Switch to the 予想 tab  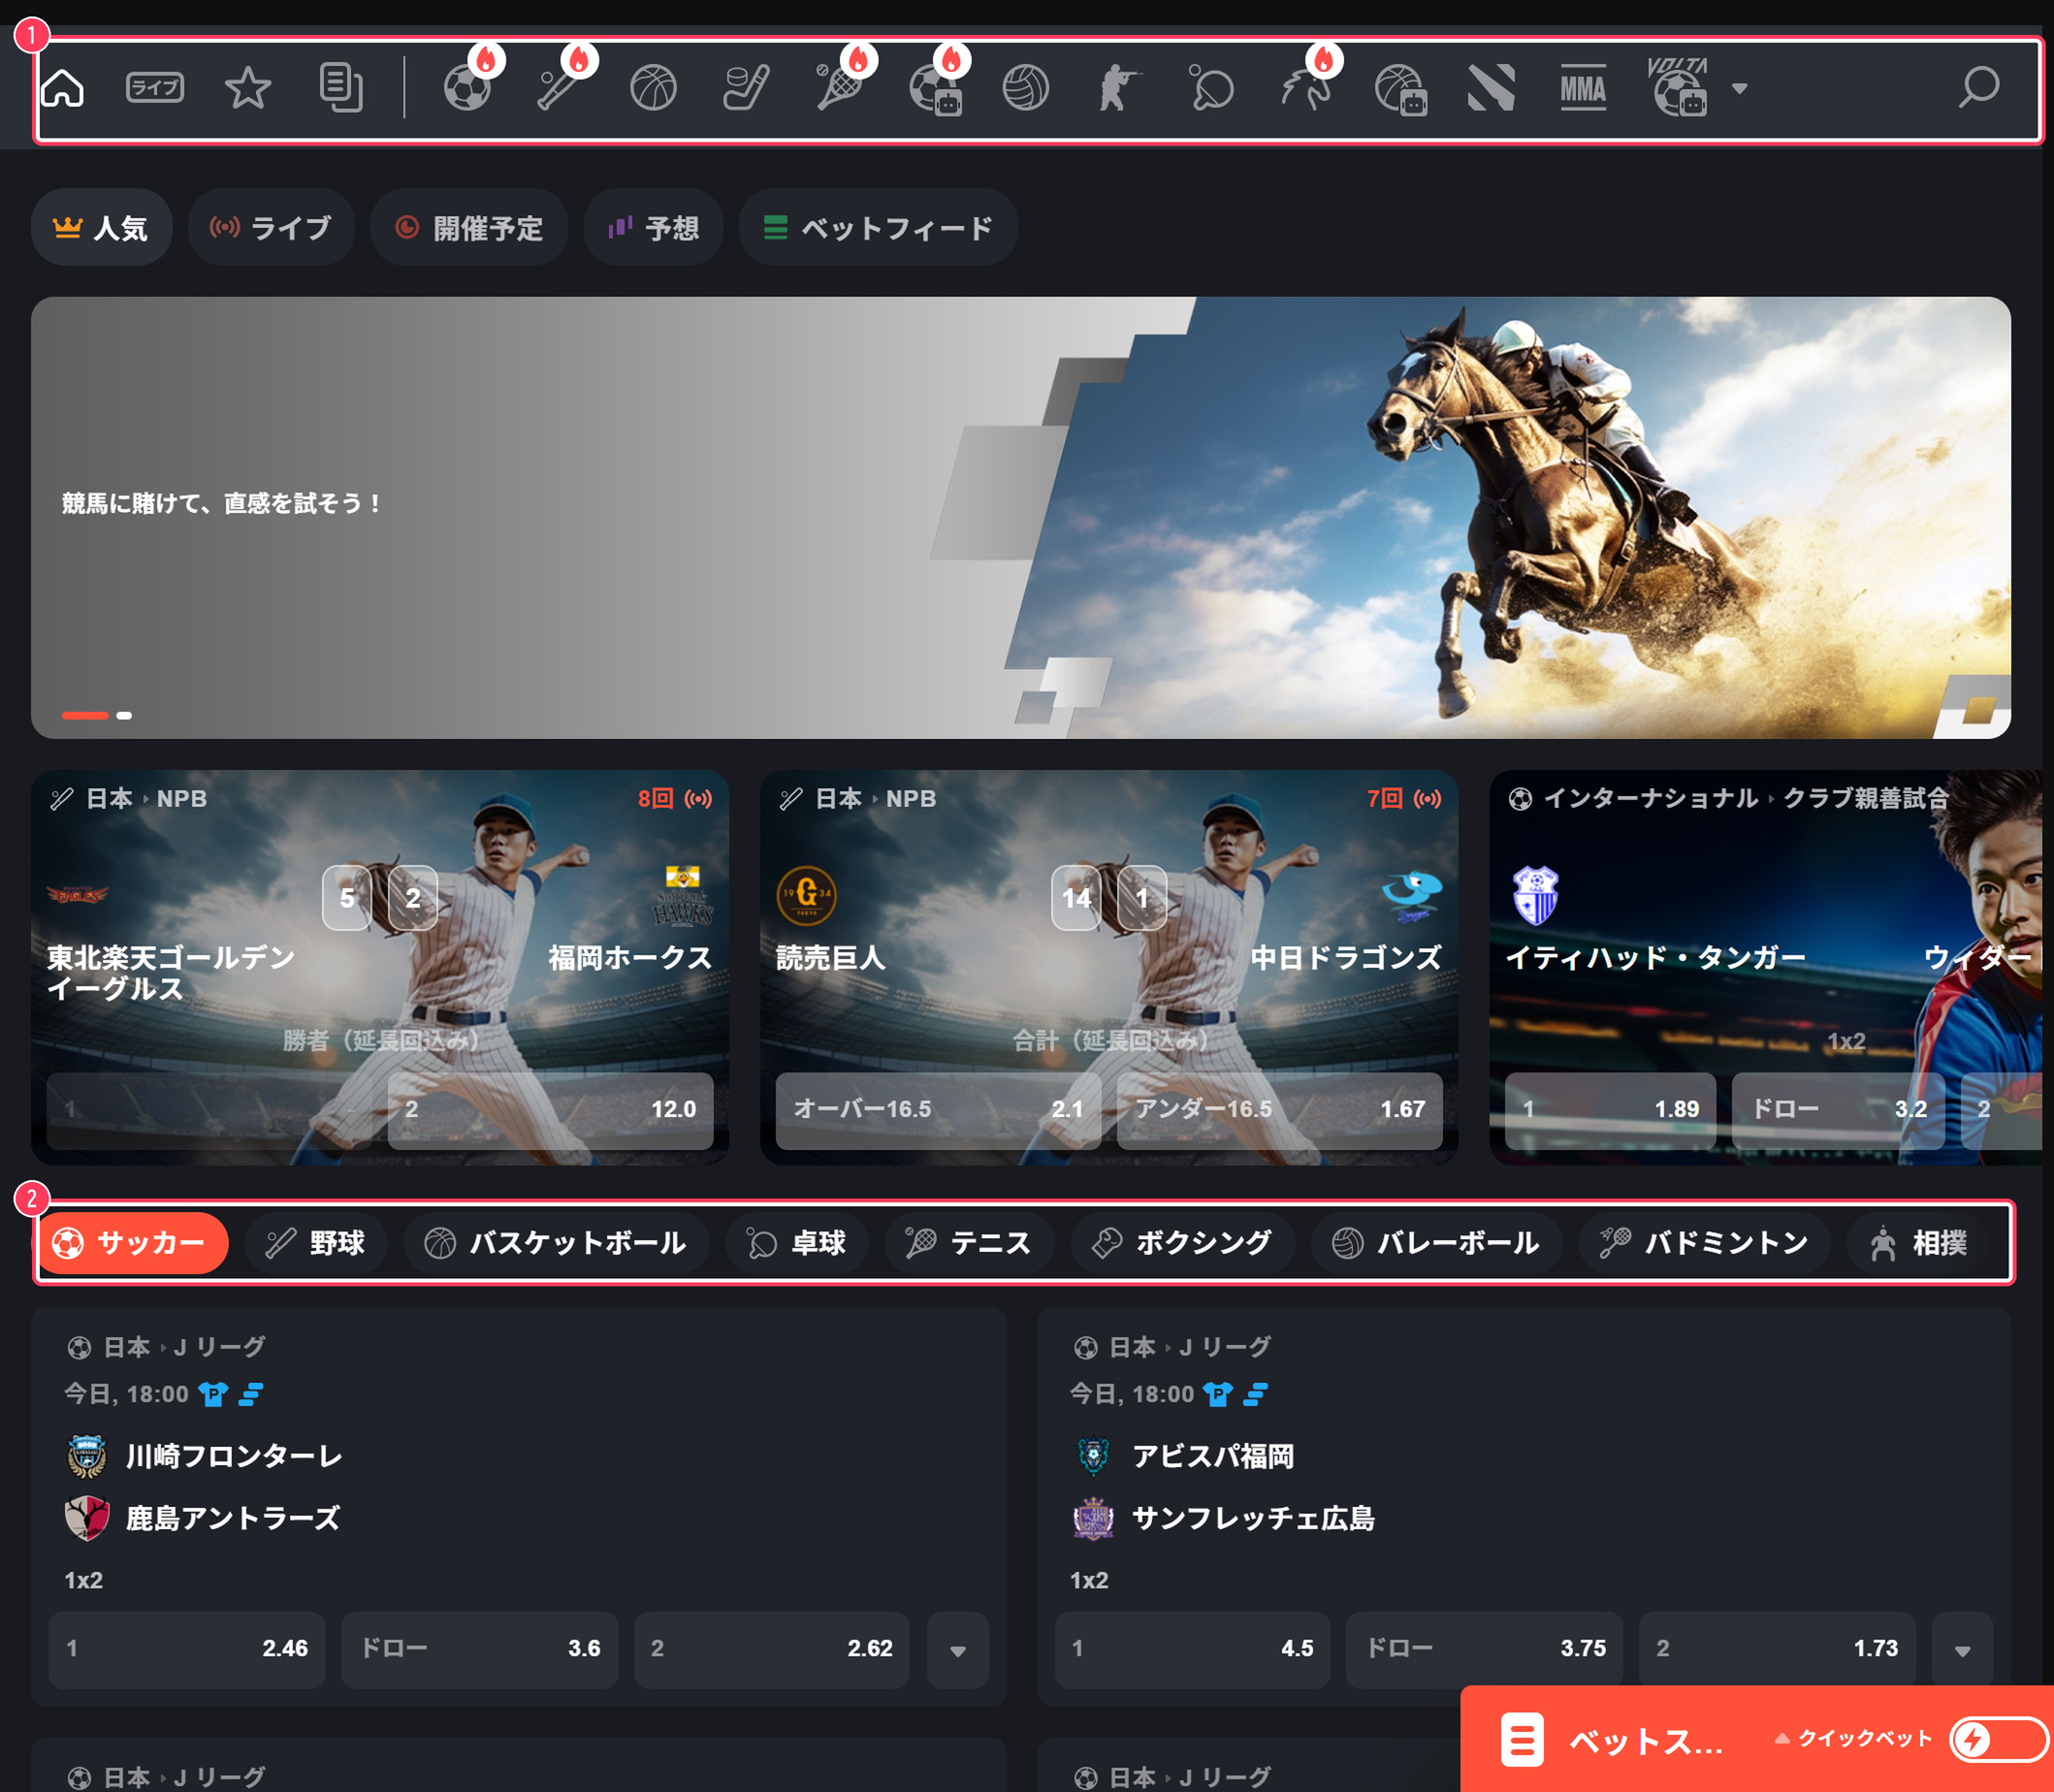(x=653, y=228)
